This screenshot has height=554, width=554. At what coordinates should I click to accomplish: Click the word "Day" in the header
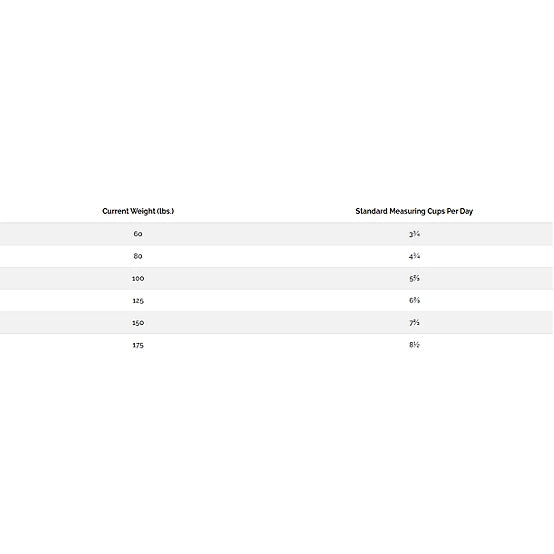[x=466, y=211]
